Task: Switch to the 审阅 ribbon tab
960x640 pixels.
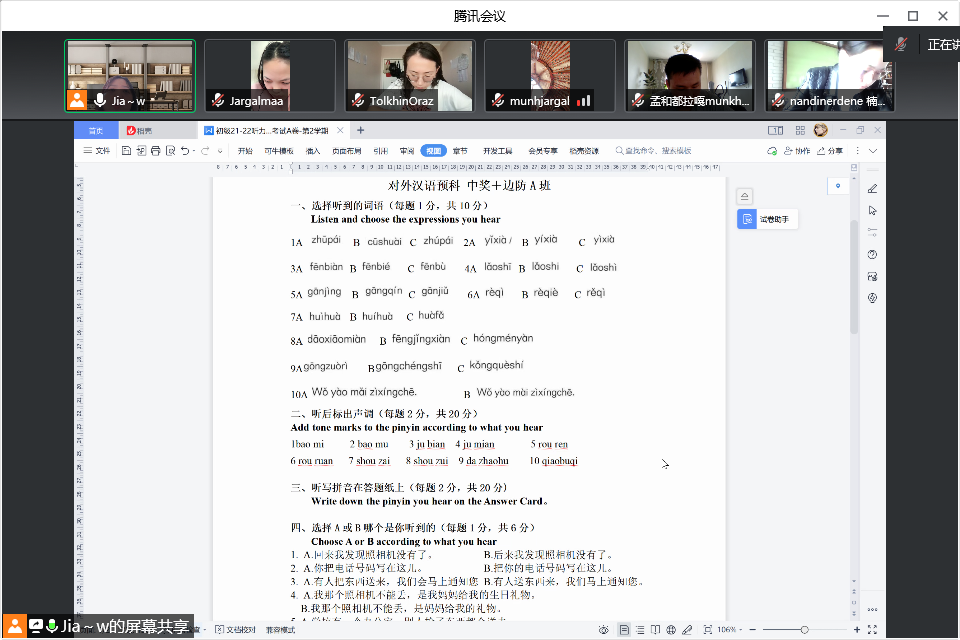Action: [407, 151]
